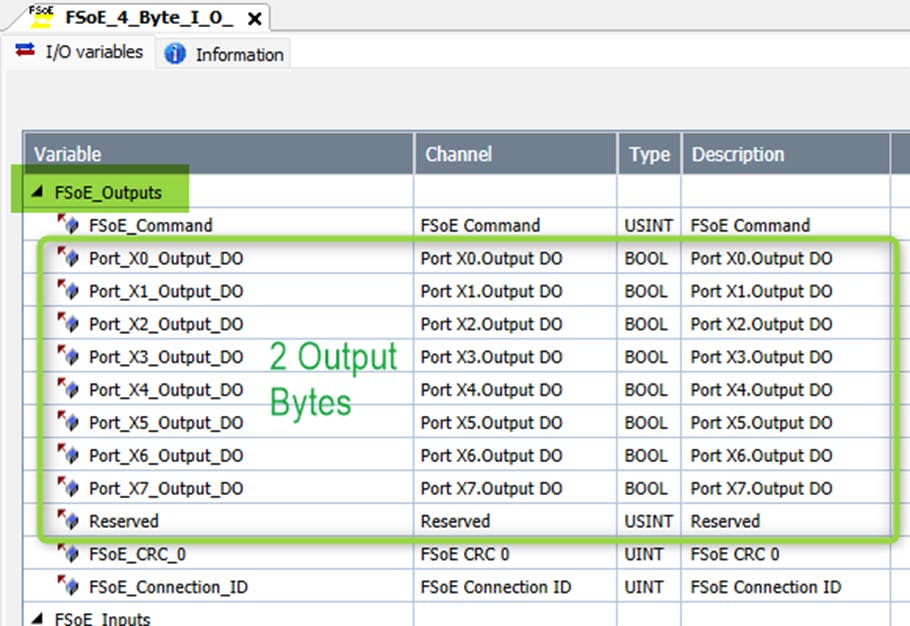Click the blue Information tab icon
Viewport: 910px width, 626px height.
point(175,54)
